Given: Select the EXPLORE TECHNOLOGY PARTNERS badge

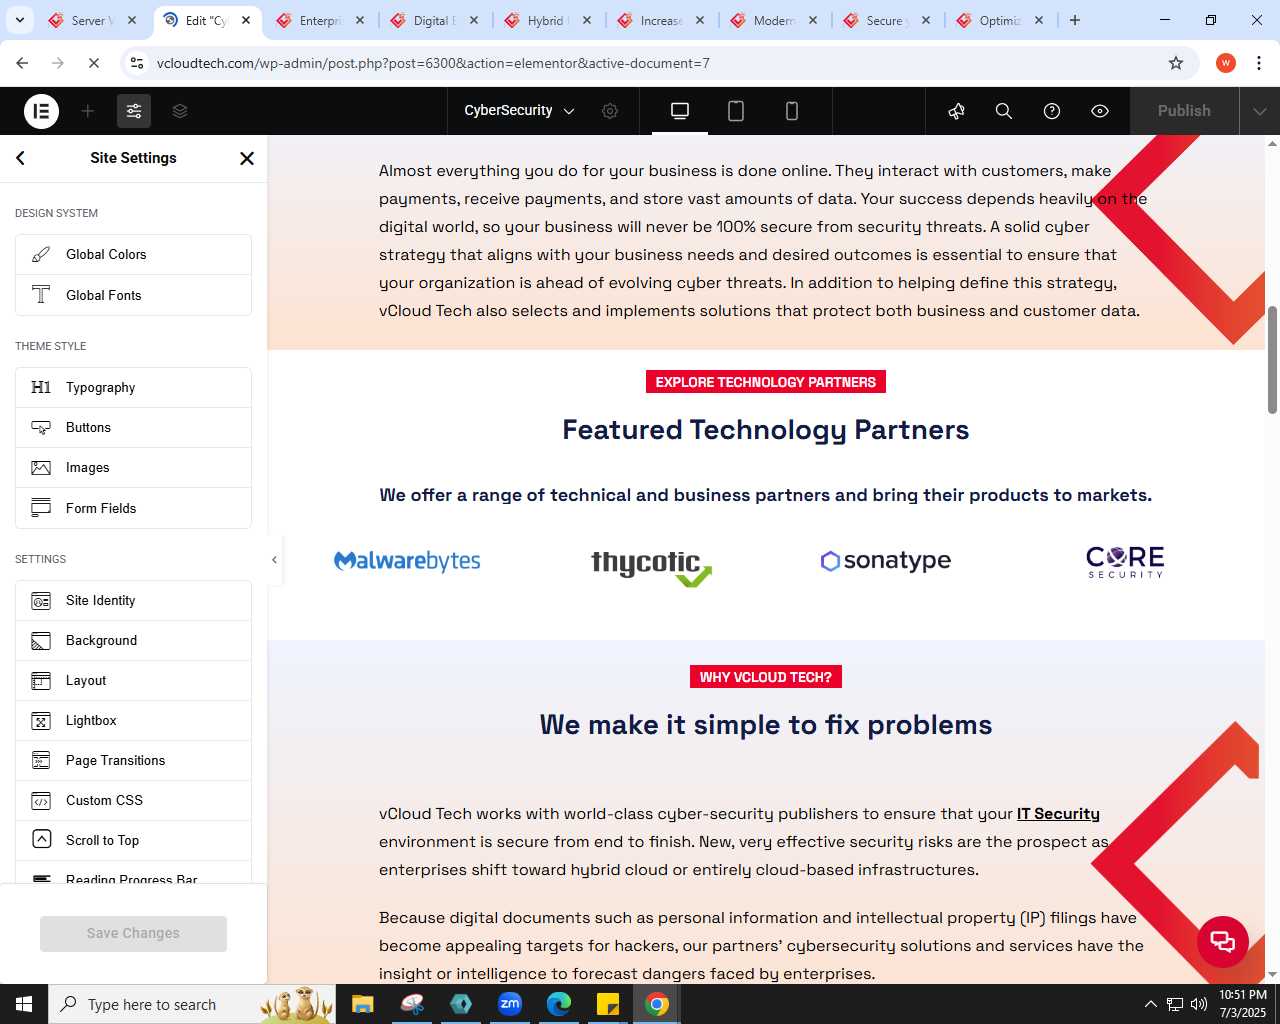Looking at the screenshot, I should [x=766, y=382].
